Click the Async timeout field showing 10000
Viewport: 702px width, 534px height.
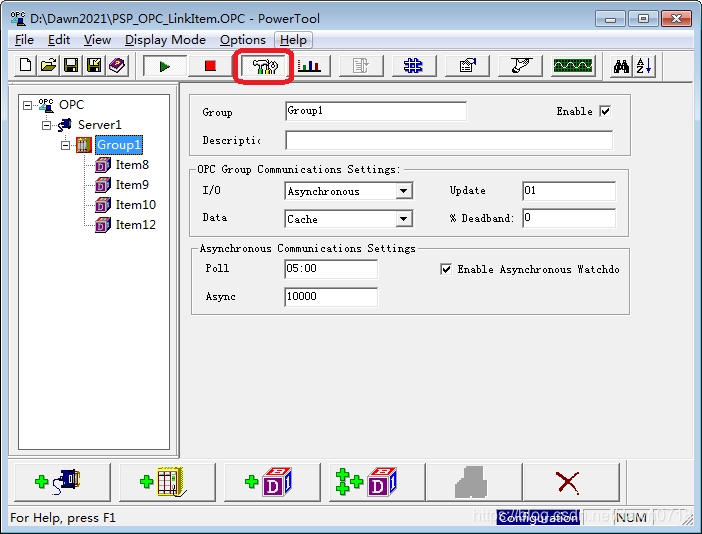point(331,297)
